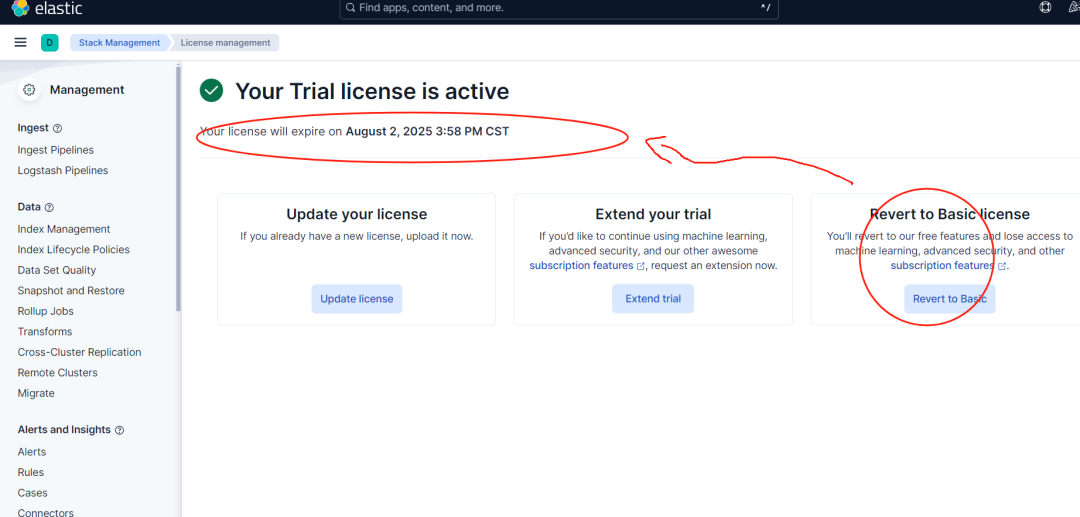Click the Management gear icon

coord(29,89)
